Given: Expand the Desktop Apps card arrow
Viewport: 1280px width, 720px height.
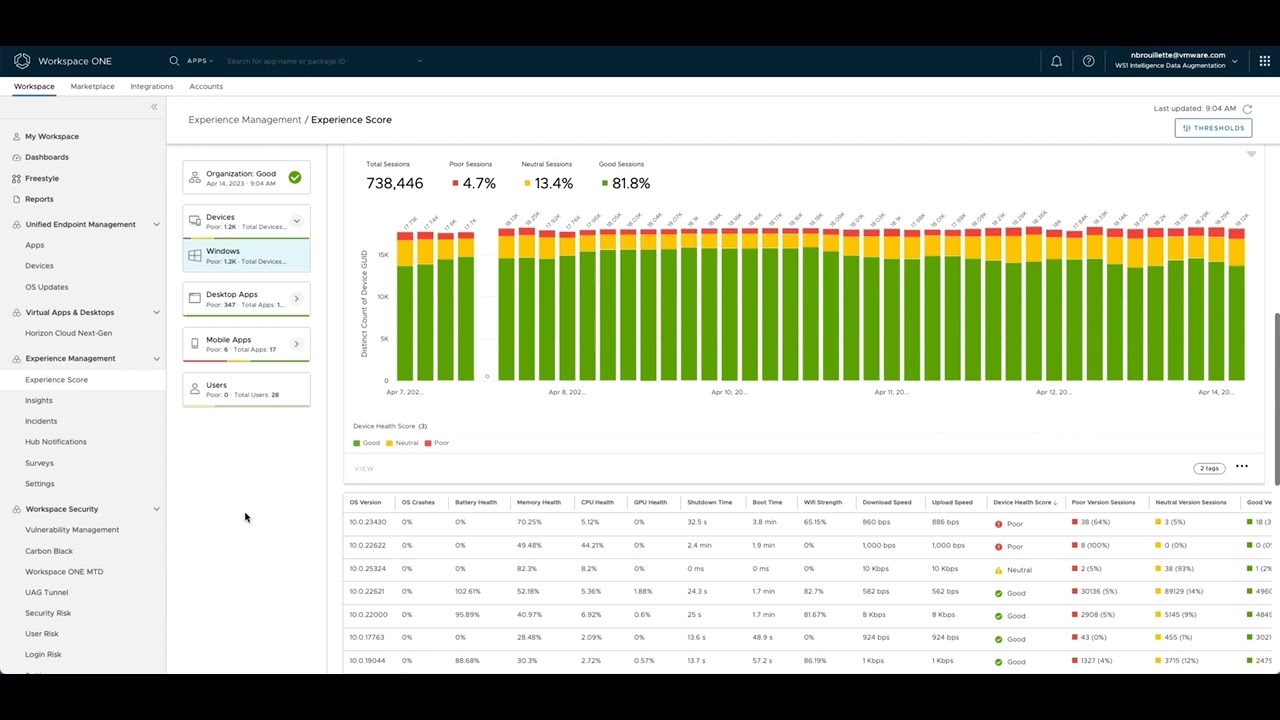Looking at the screenshot, I should [296, 299].
